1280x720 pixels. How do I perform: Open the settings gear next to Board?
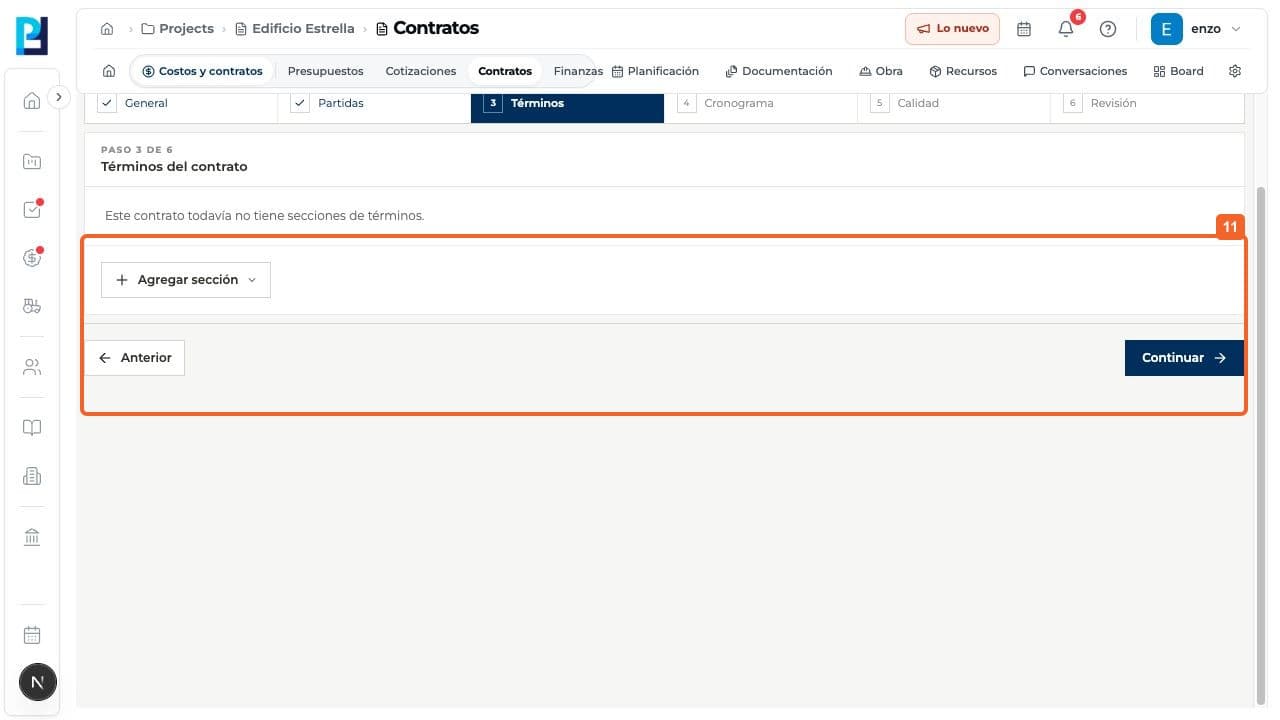[1235, 71]
